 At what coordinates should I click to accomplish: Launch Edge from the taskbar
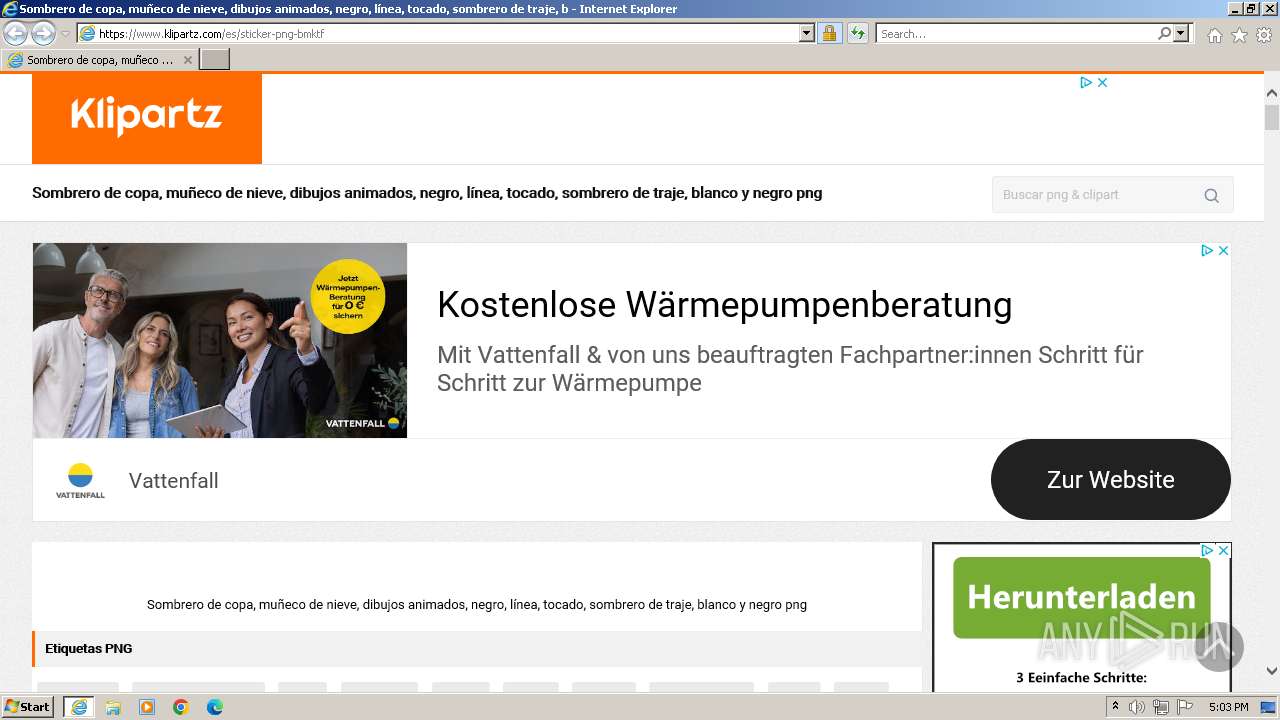pos(215,707)
